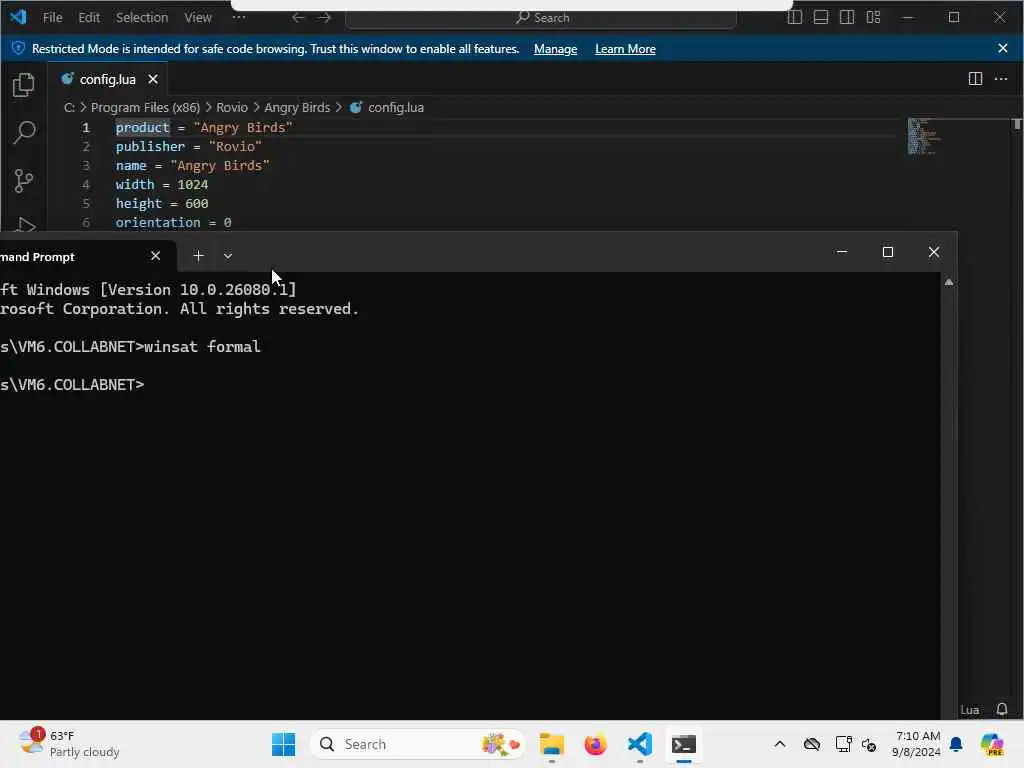Go forward with the right arrow
The image size is (1024, 768).
click(325, 18)
